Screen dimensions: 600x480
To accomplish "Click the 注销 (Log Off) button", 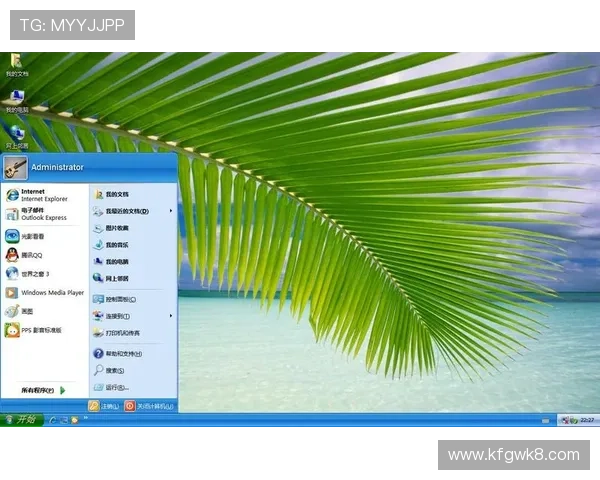I will coord(104,406).
